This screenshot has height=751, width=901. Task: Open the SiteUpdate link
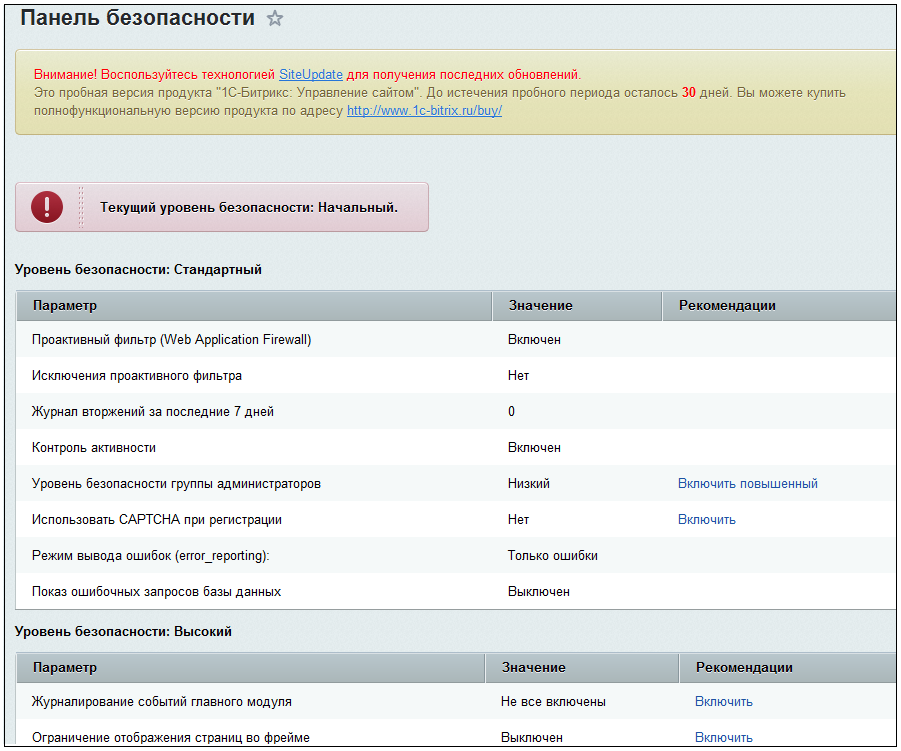tap(311, 75)
